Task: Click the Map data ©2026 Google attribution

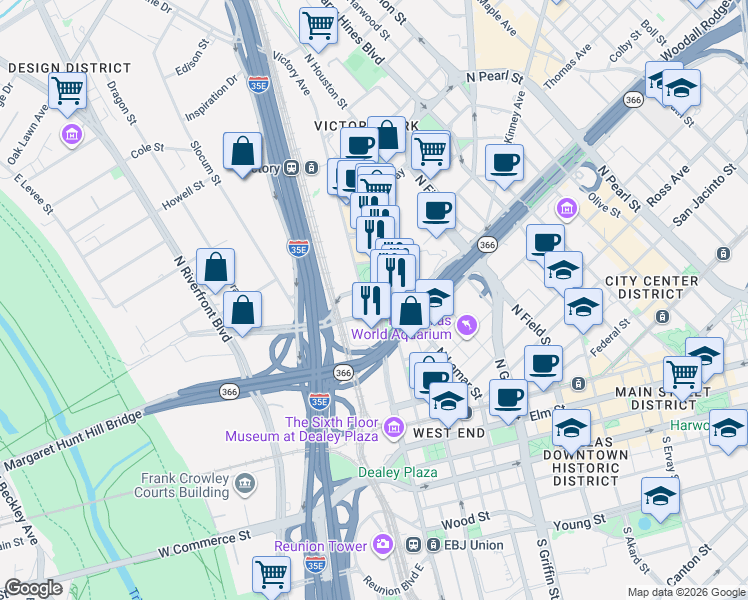Action: tap(687, 593)
